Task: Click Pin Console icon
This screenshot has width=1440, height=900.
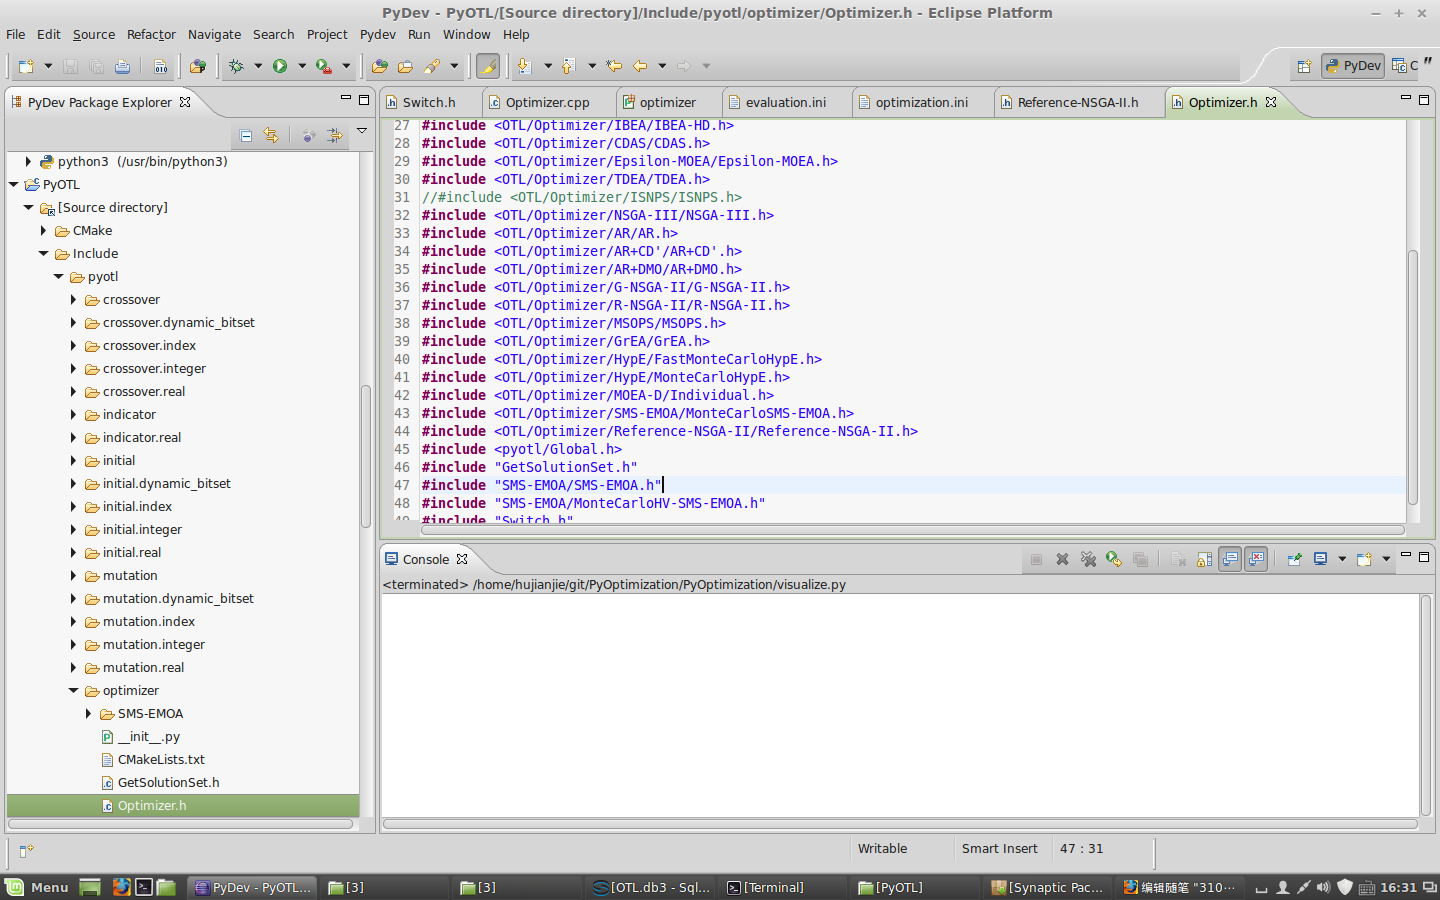Action: click(1294, 559)
